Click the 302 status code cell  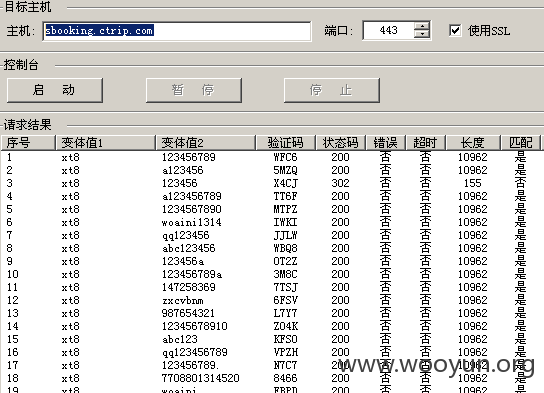click(x=340, y=183)
